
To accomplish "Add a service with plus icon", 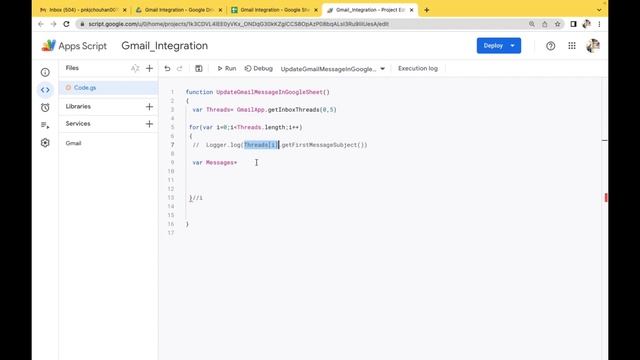I will 149,124.
